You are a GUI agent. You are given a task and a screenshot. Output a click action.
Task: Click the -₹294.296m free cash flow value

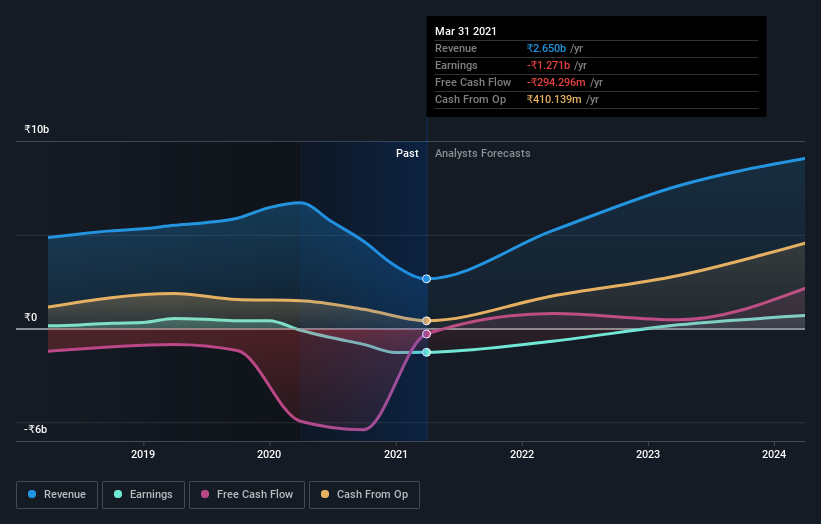click(556, 82)
